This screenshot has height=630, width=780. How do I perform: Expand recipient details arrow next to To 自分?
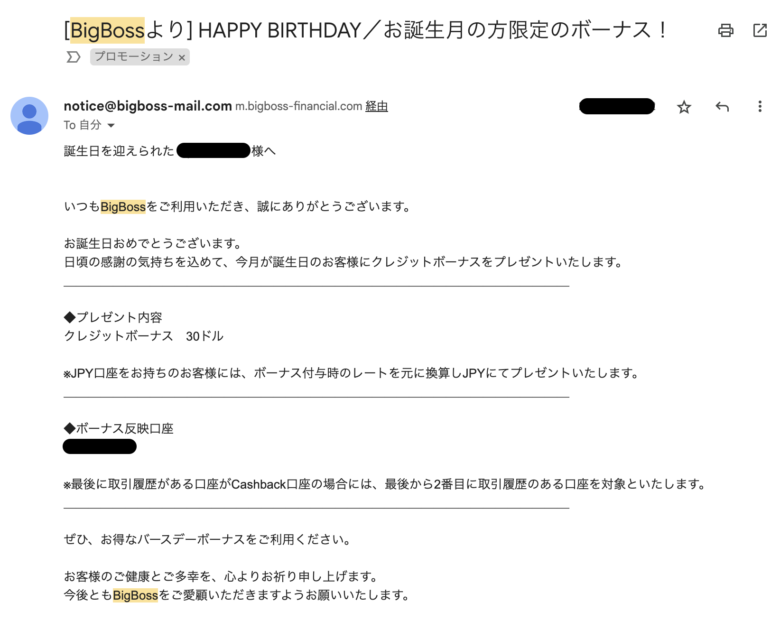point(111,125)
